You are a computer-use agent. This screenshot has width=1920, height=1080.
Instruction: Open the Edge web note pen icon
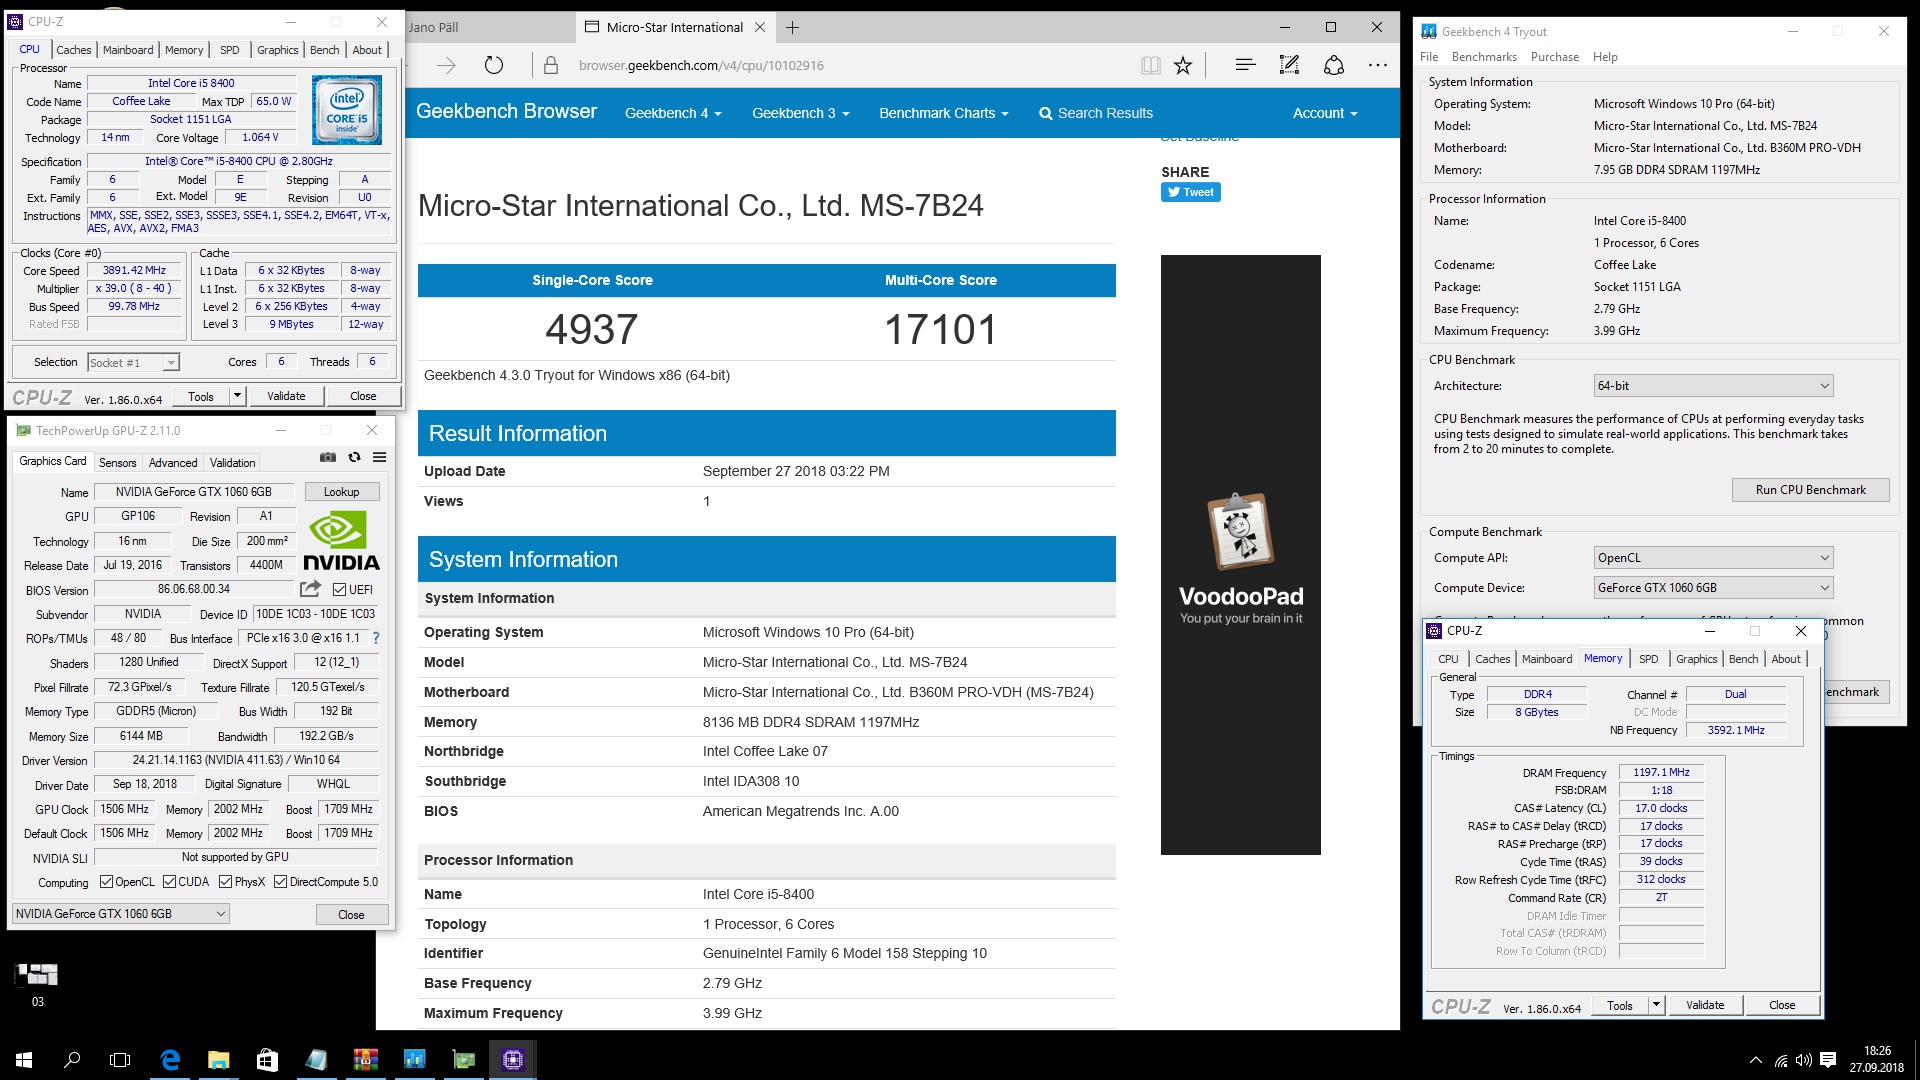point(1289,66)
